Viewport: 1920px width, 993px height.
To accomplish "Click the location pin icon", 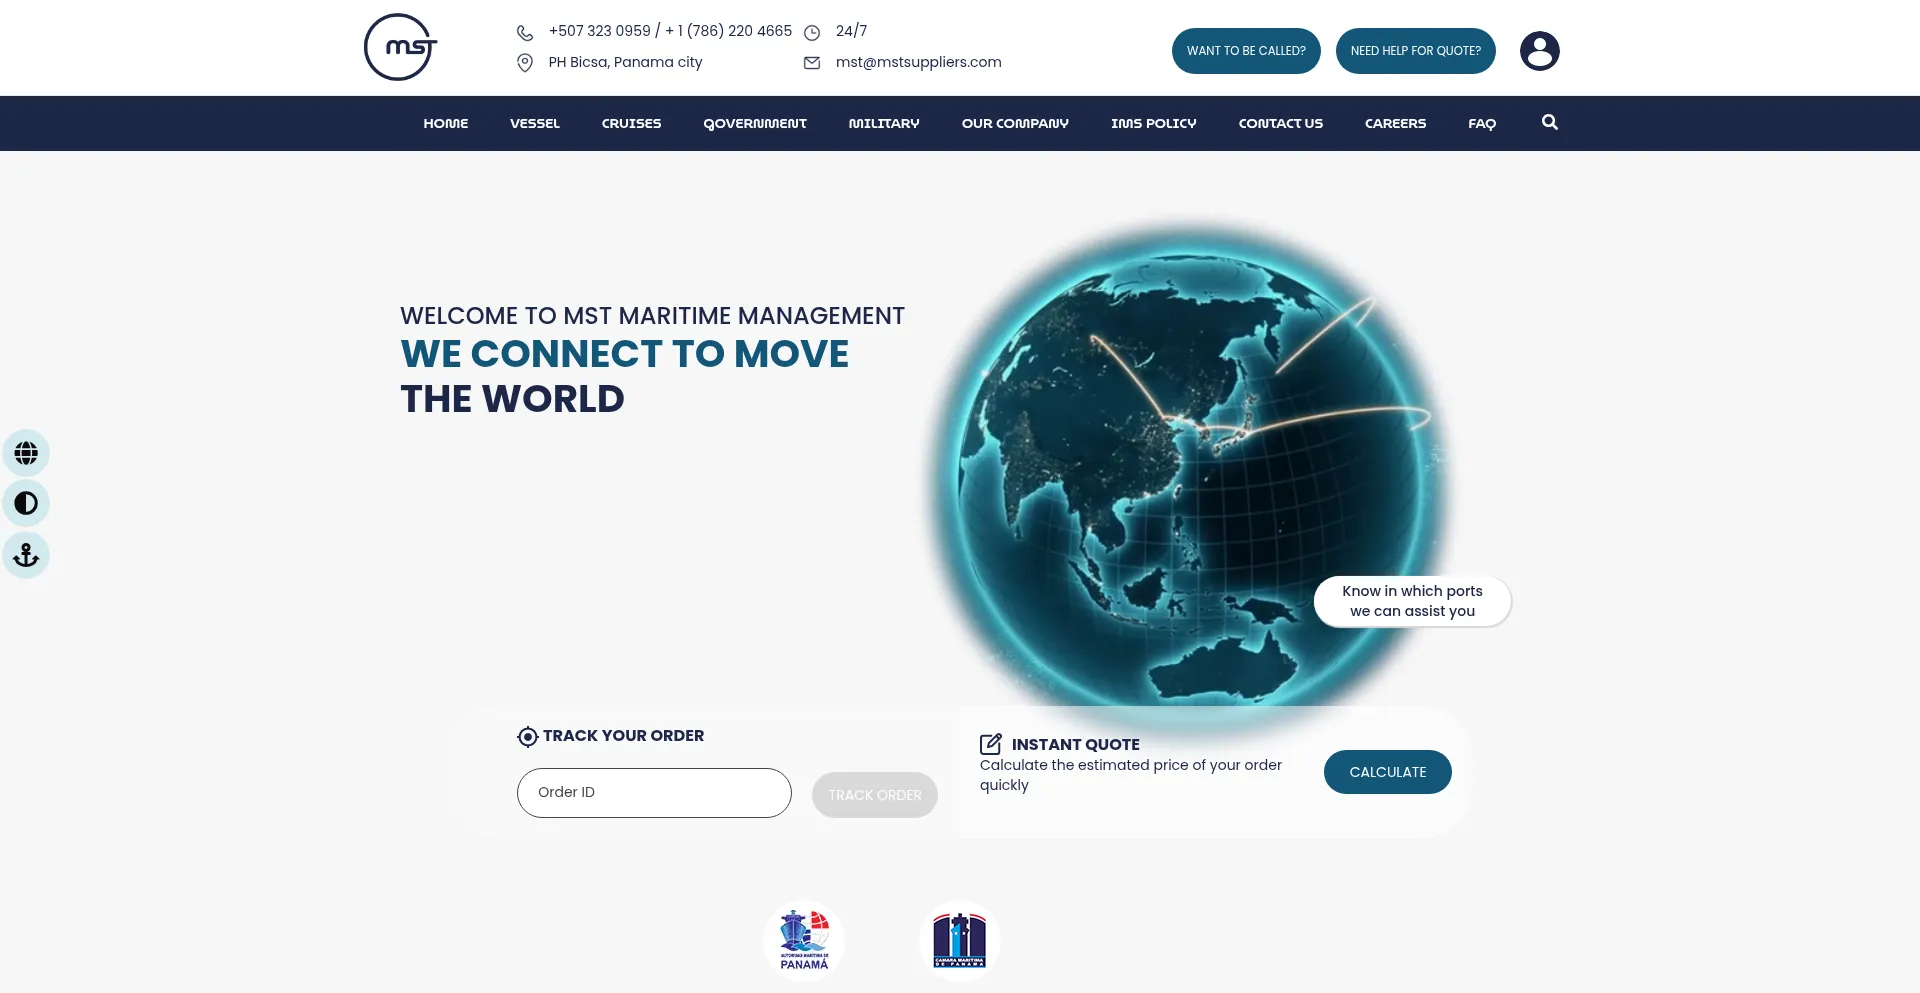I will 525,63.
